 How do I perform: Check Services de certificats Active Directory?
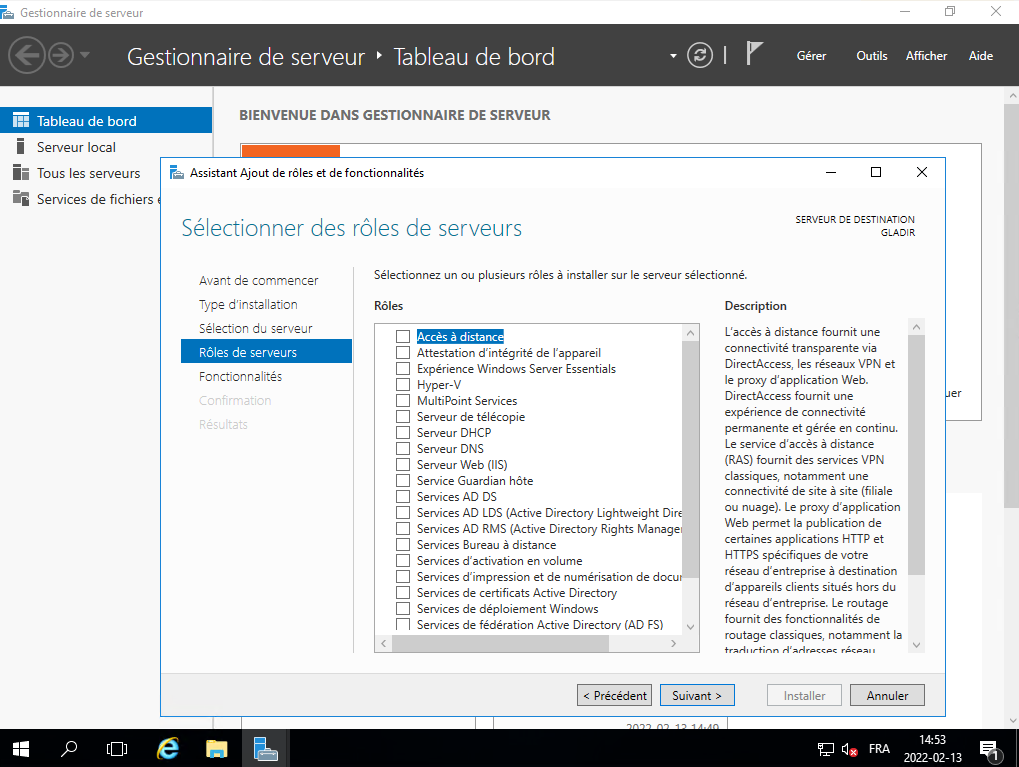(x=403, y=593)
